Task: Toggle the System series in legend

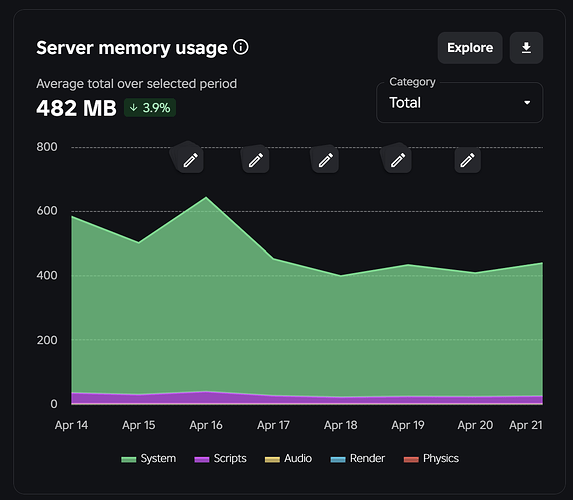Action: pyautogui.click(x=148, y=458)
